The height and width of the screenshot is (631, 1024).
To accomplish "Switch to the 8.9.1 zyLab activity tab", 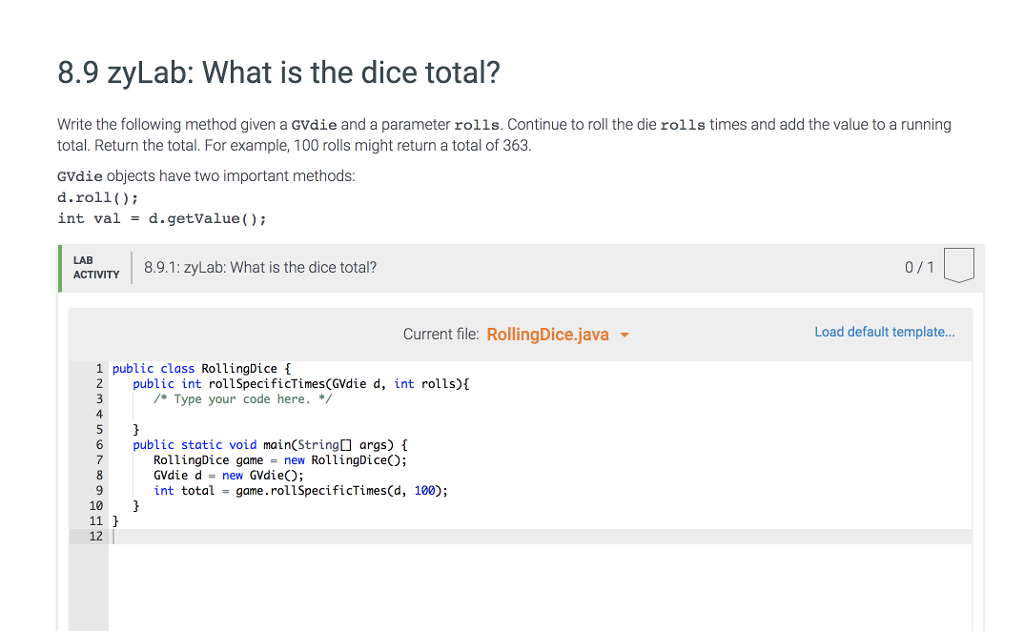I will (260, 267).
